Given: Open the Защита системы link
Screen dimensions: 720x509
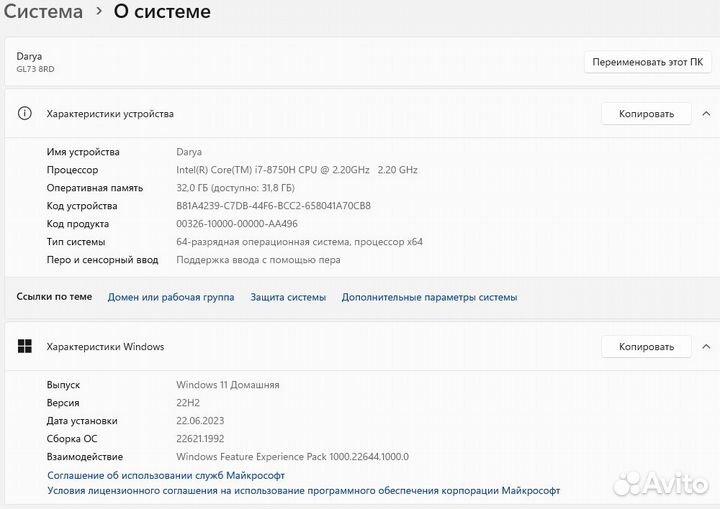Looking at the screenshot, I should 288,297.
